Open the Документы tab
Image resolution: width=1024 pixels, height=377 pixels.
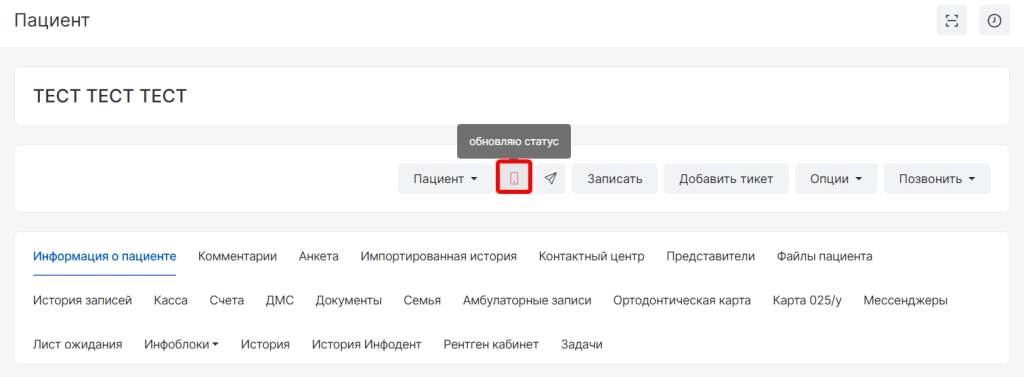click(349, 301)
